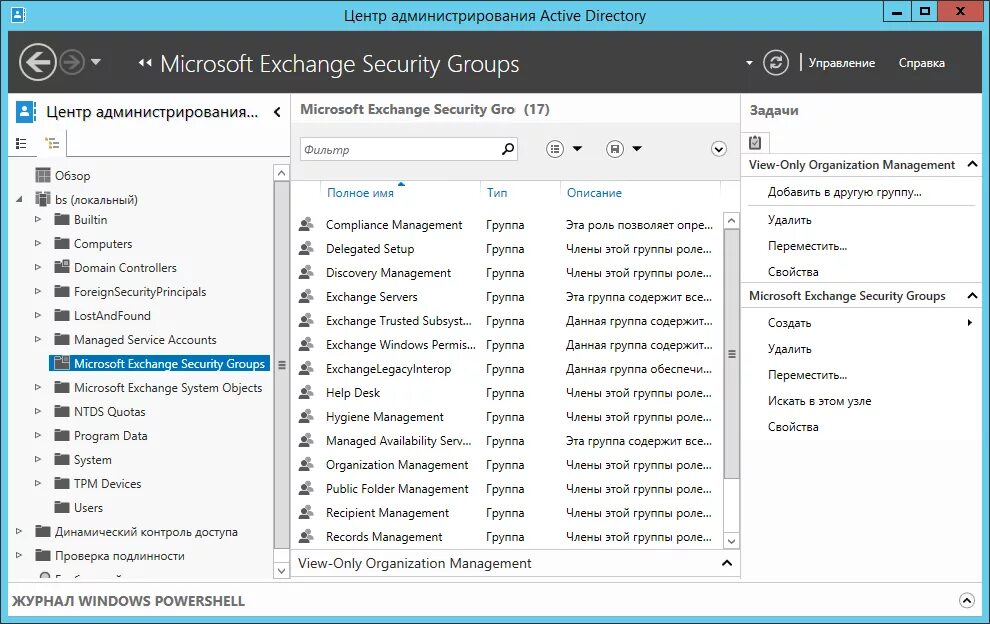Select Managed Availability Servers group icon
The width and height of the screenshot is (990, 624).
click(x=306, y=440)
